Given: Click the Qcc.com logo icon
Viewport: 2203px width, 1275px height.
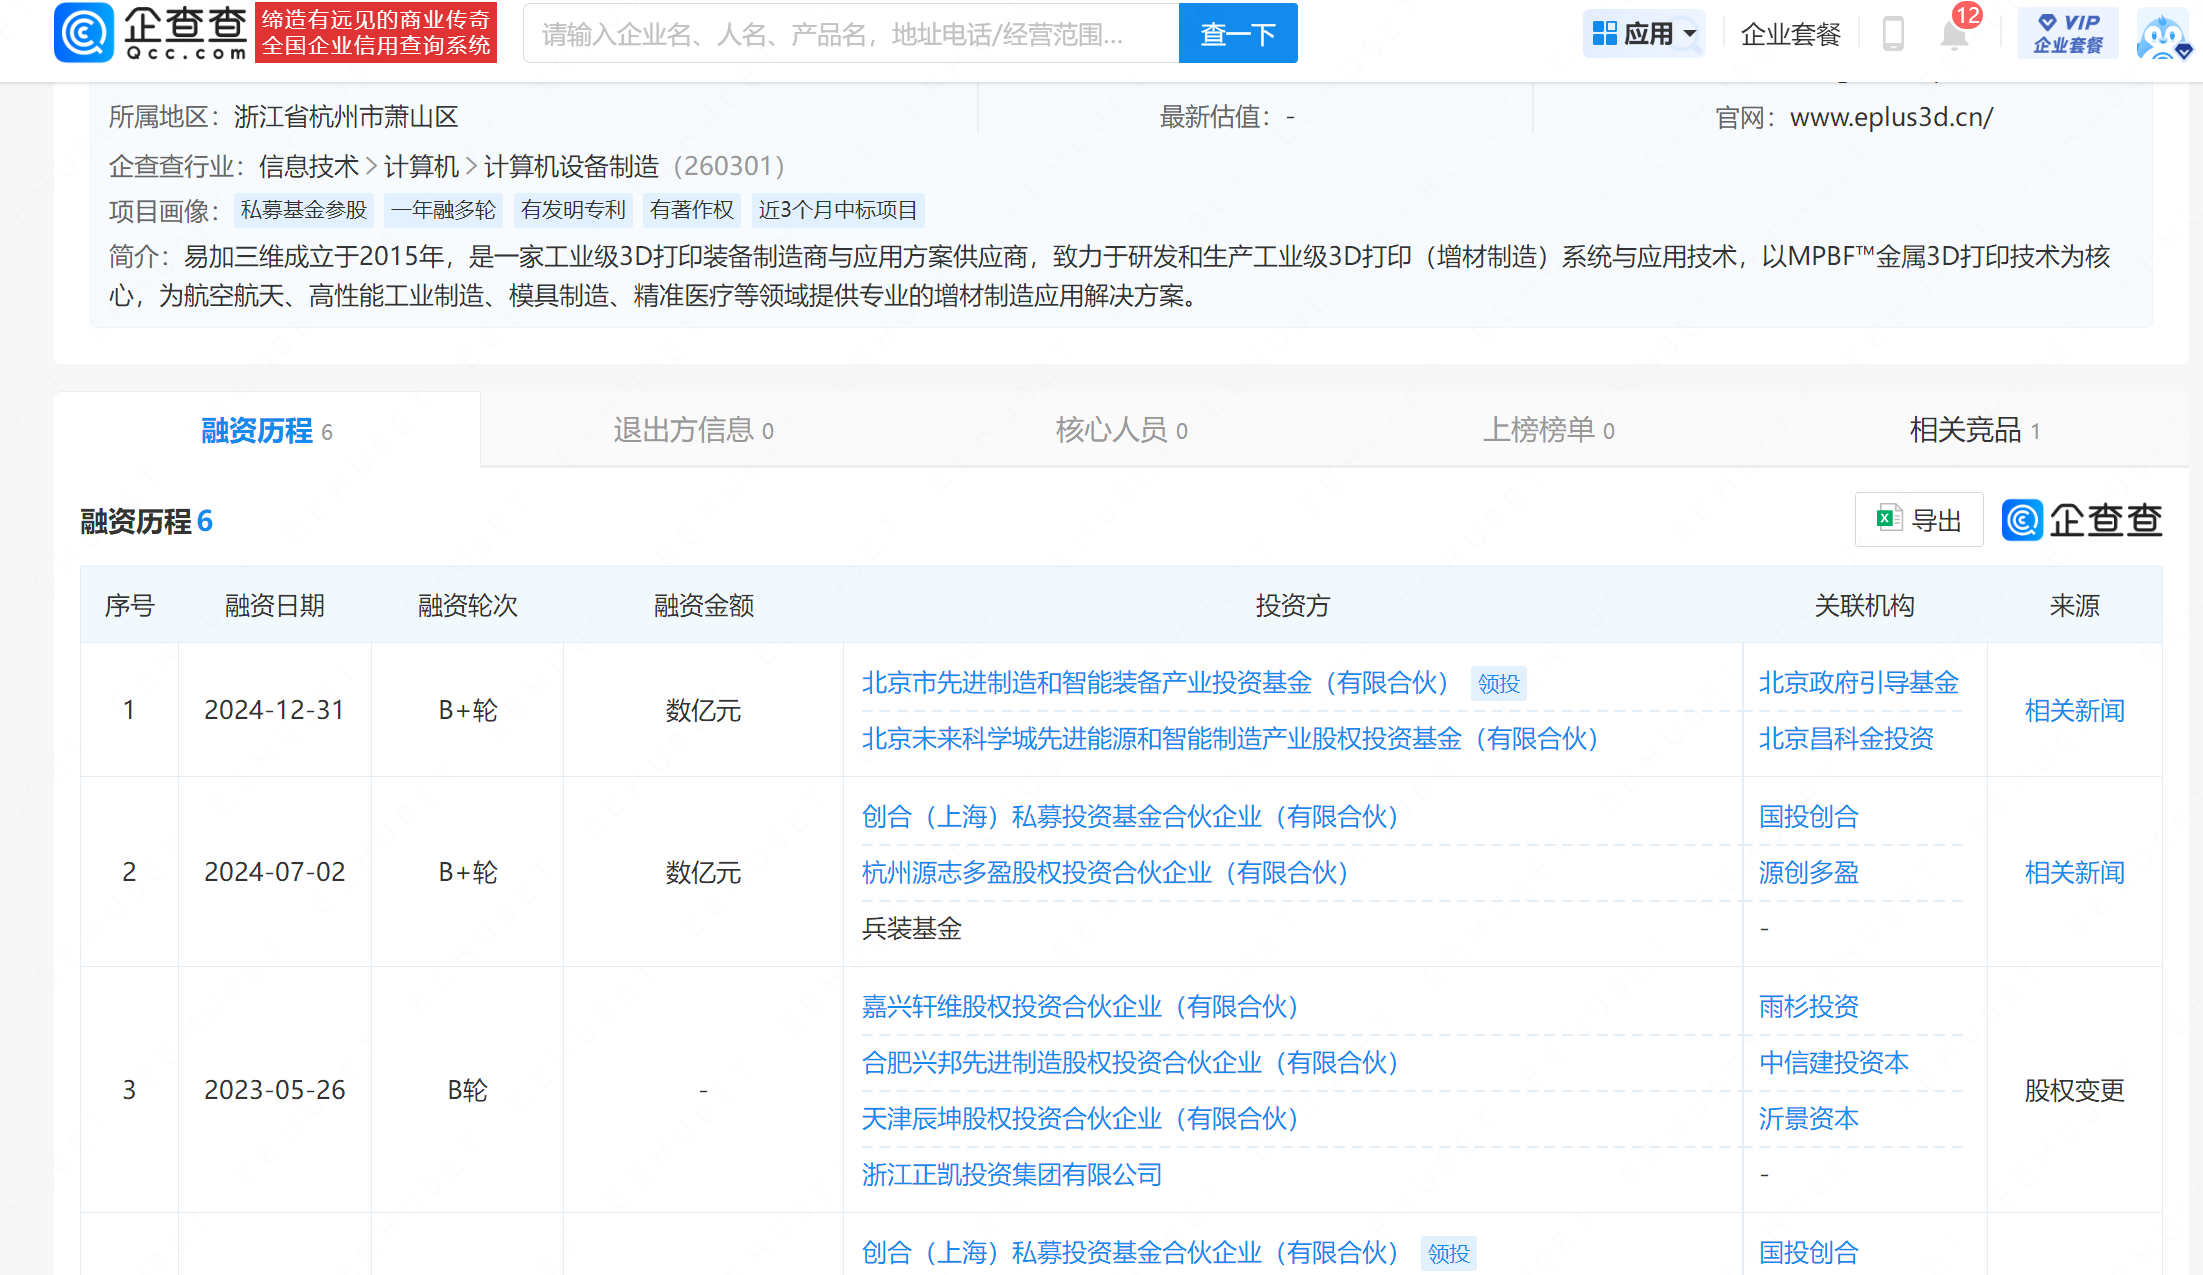Looking at the screenshot, I should click(x=84, y=32).
